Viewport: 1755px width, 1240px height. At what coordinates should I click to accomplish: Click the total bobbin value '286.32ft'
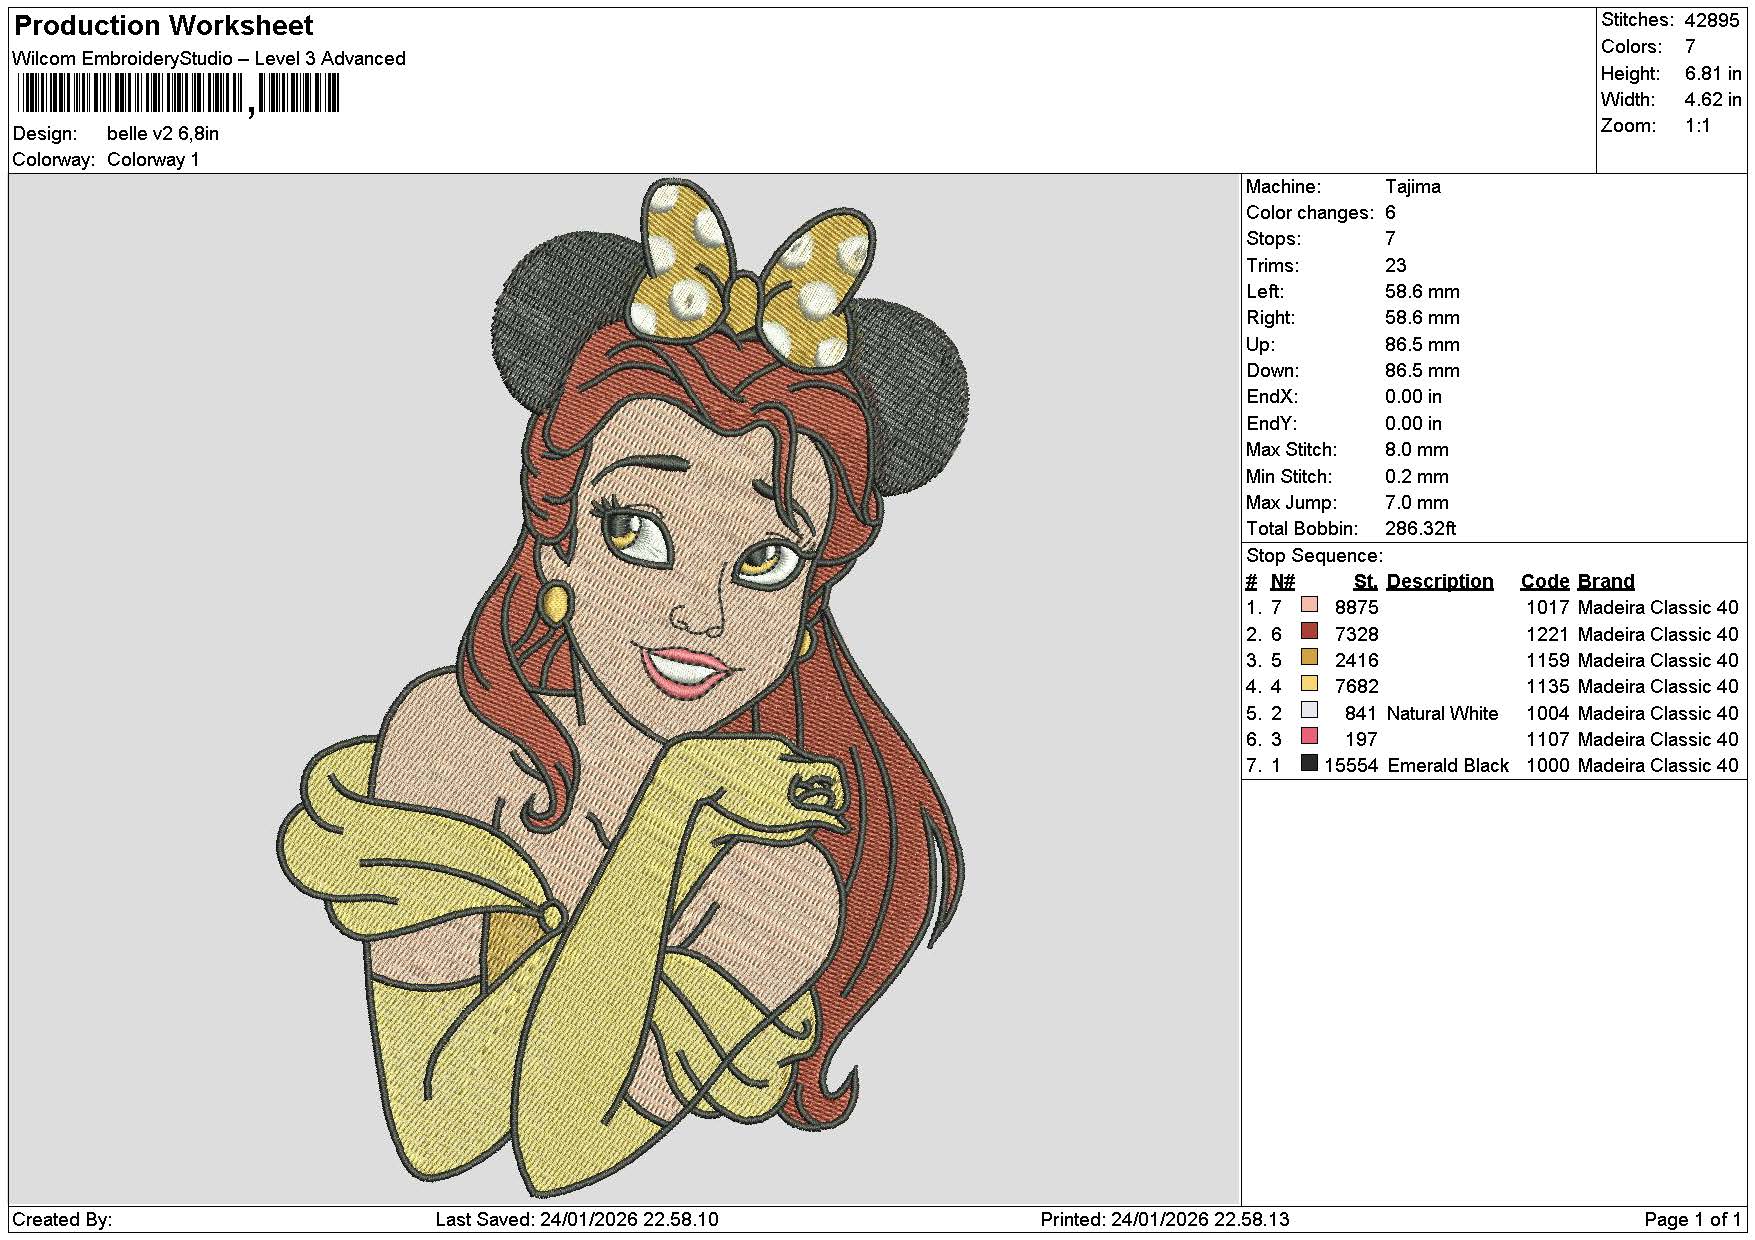pos(1421,528)
